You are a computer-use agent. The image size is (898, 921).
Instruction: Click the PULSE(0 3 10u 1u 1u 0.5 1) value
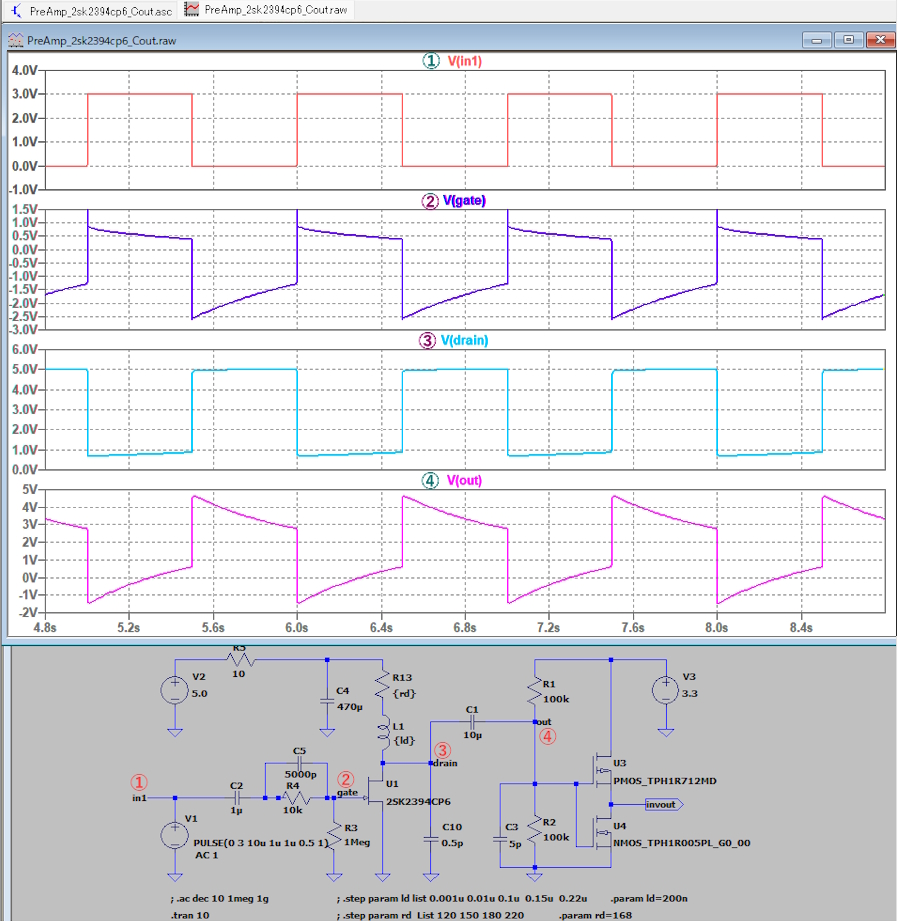(261, 842)
